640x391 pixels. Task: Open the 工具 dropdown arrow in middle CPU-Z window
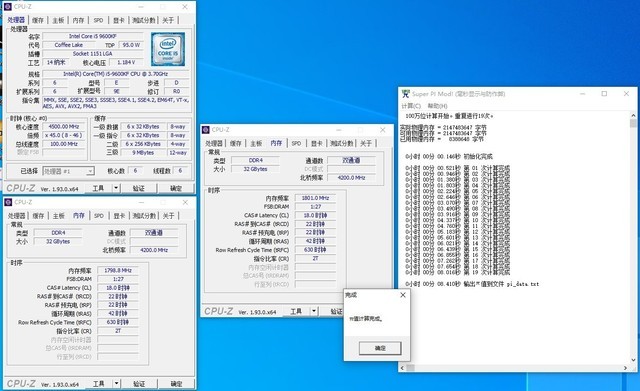tap(314, 311)
